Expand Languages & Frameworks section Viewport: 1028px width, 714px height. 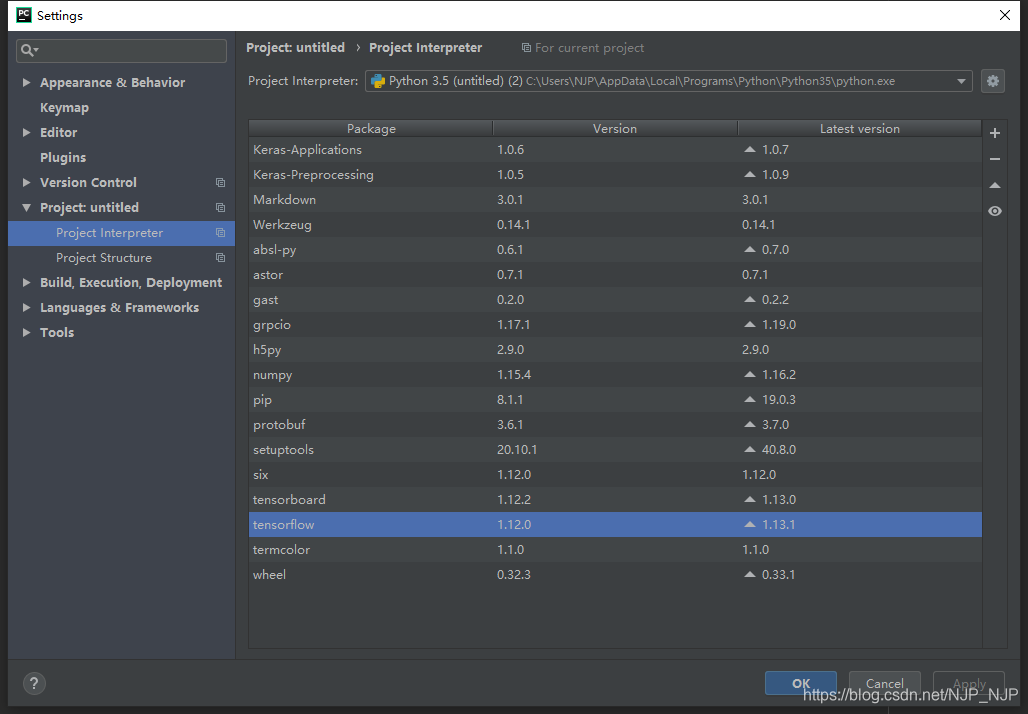pyautogui.click(x=26, y=307)
